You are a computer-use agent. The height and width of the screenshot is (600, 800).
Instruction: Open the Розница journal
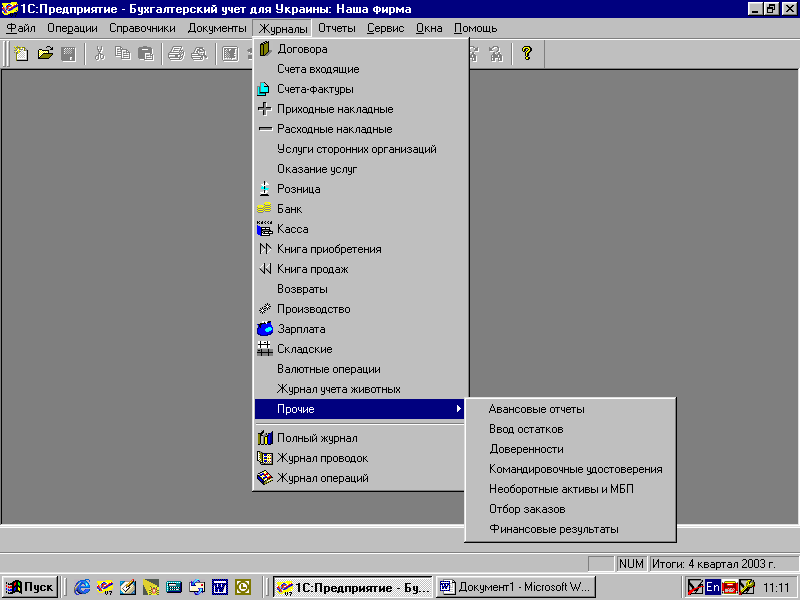(359, 189)
